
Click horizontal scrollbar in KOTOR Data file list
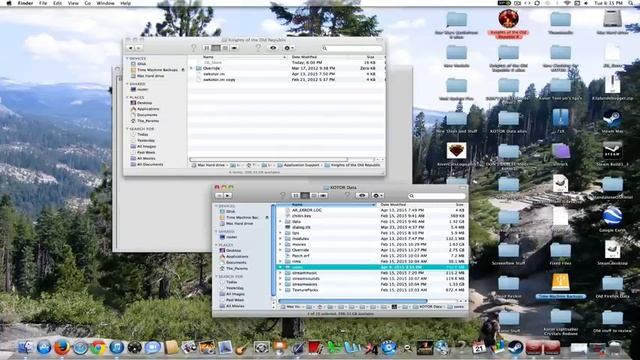pos(353,301)
